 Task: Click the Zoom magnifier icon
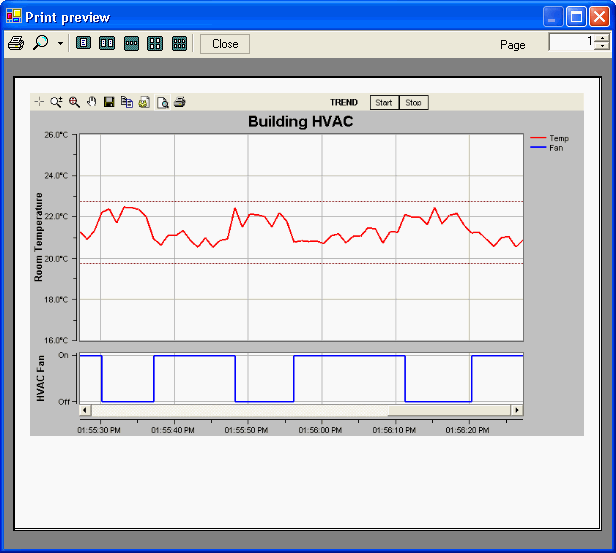point(40,43)
